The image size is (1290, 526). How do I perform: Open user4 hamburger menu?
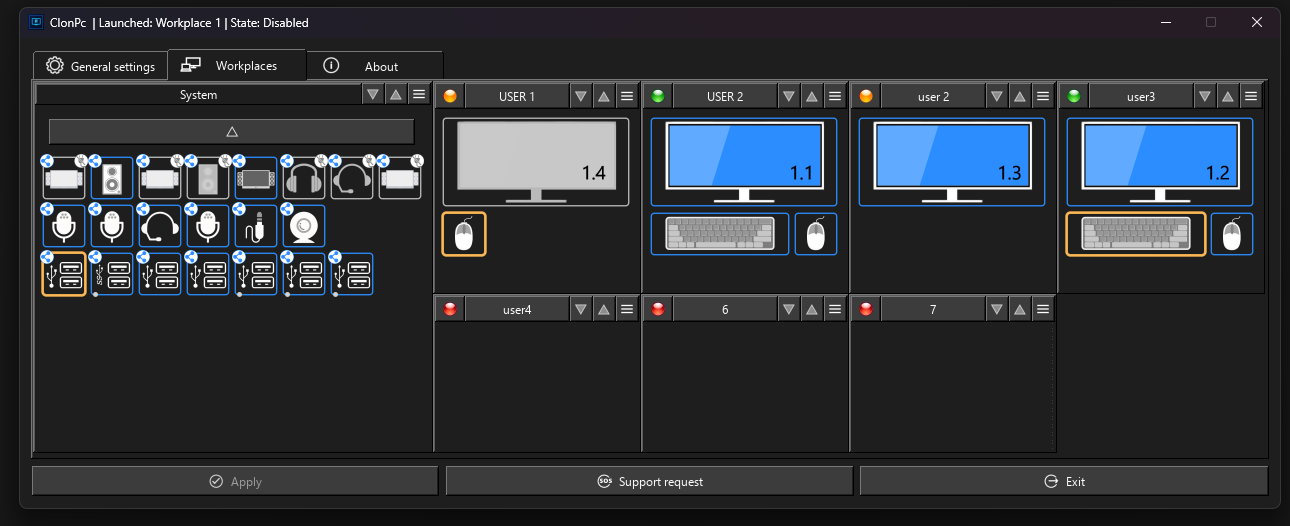tap(627, 310)
